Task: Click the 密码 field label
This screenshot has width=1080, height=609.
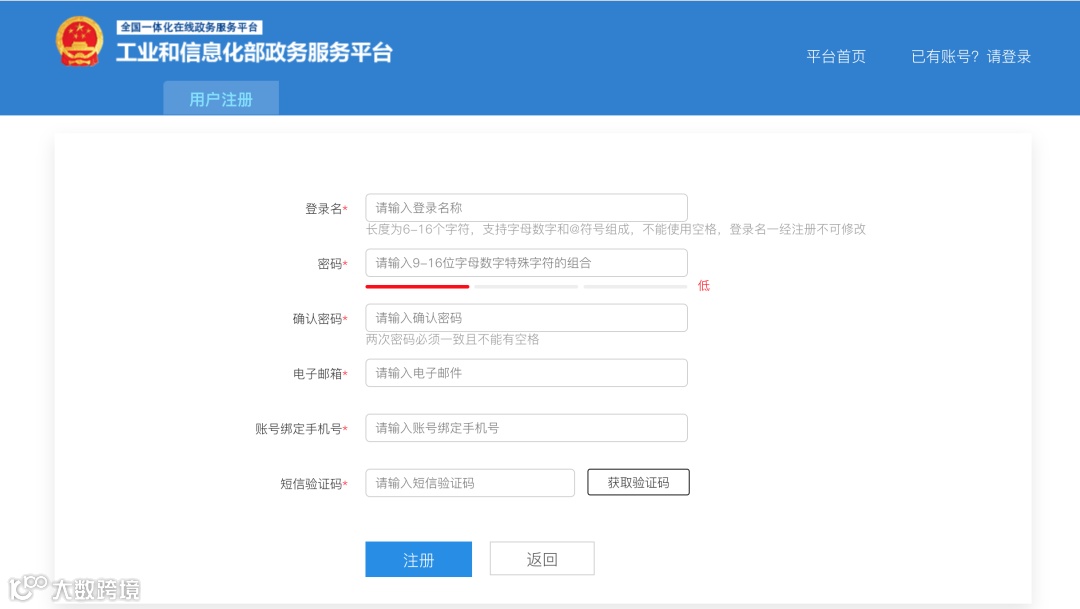Action: [x=332, y=263]
